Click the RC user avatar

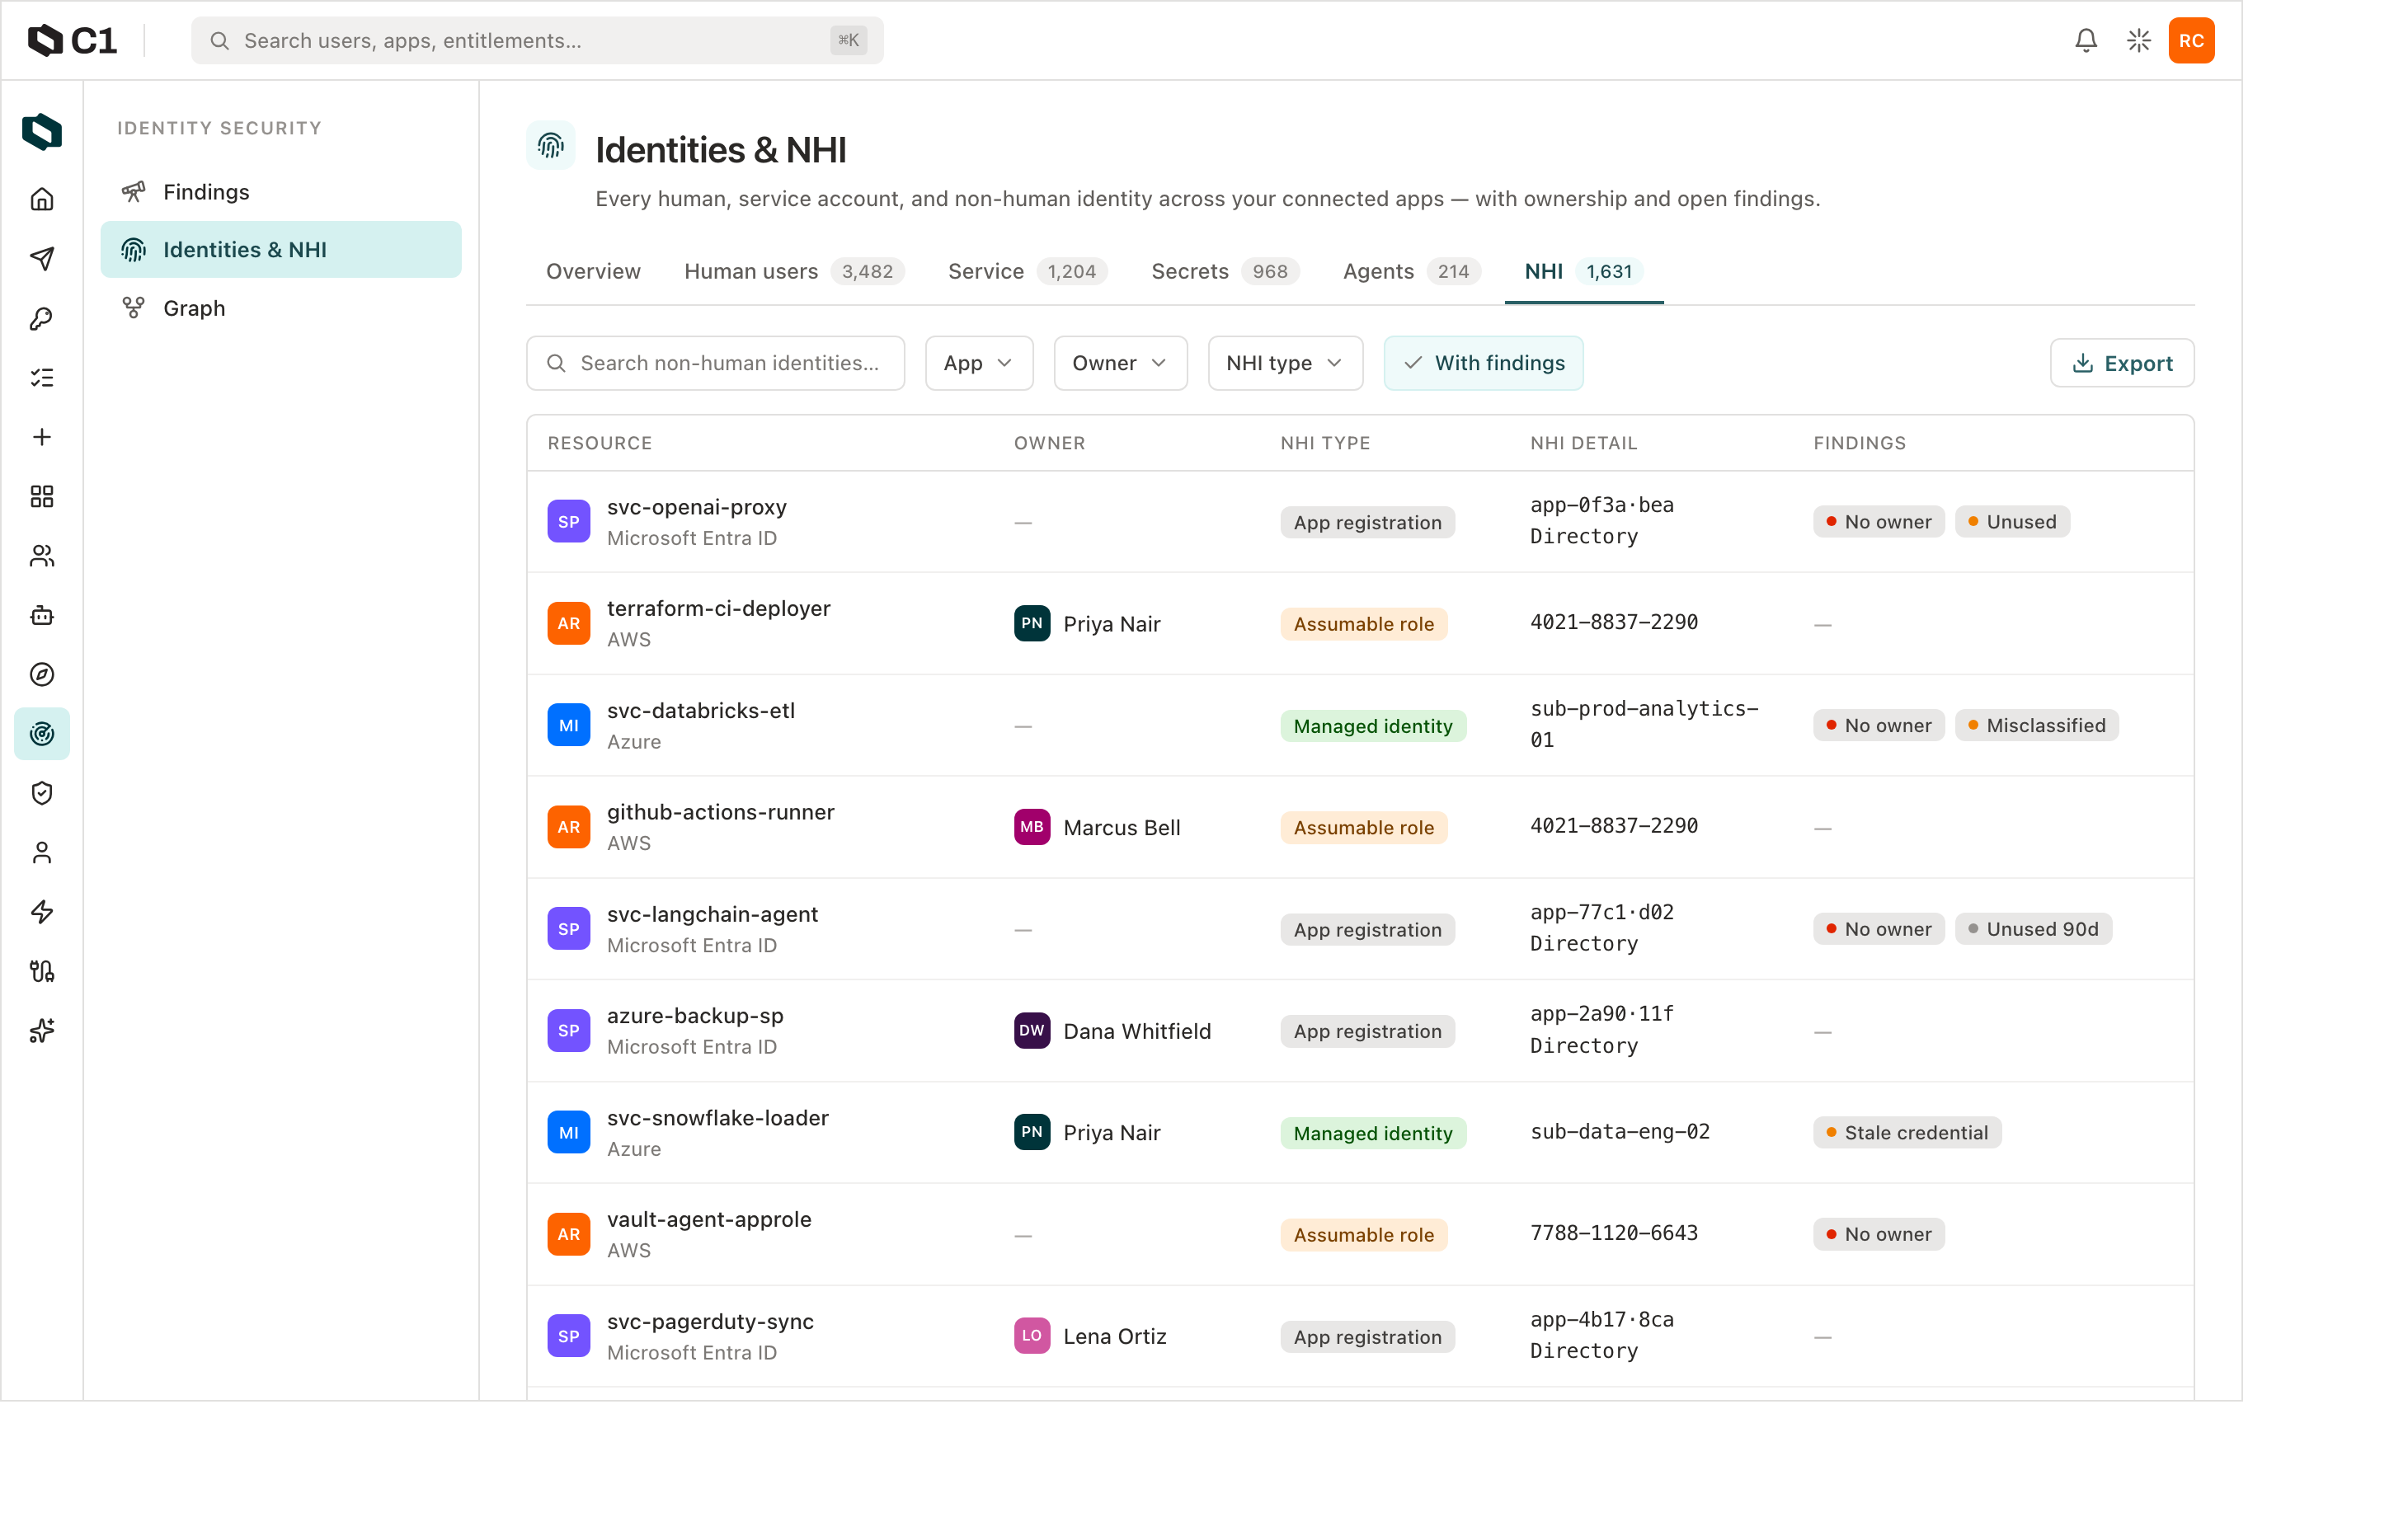coord(2191,40)
